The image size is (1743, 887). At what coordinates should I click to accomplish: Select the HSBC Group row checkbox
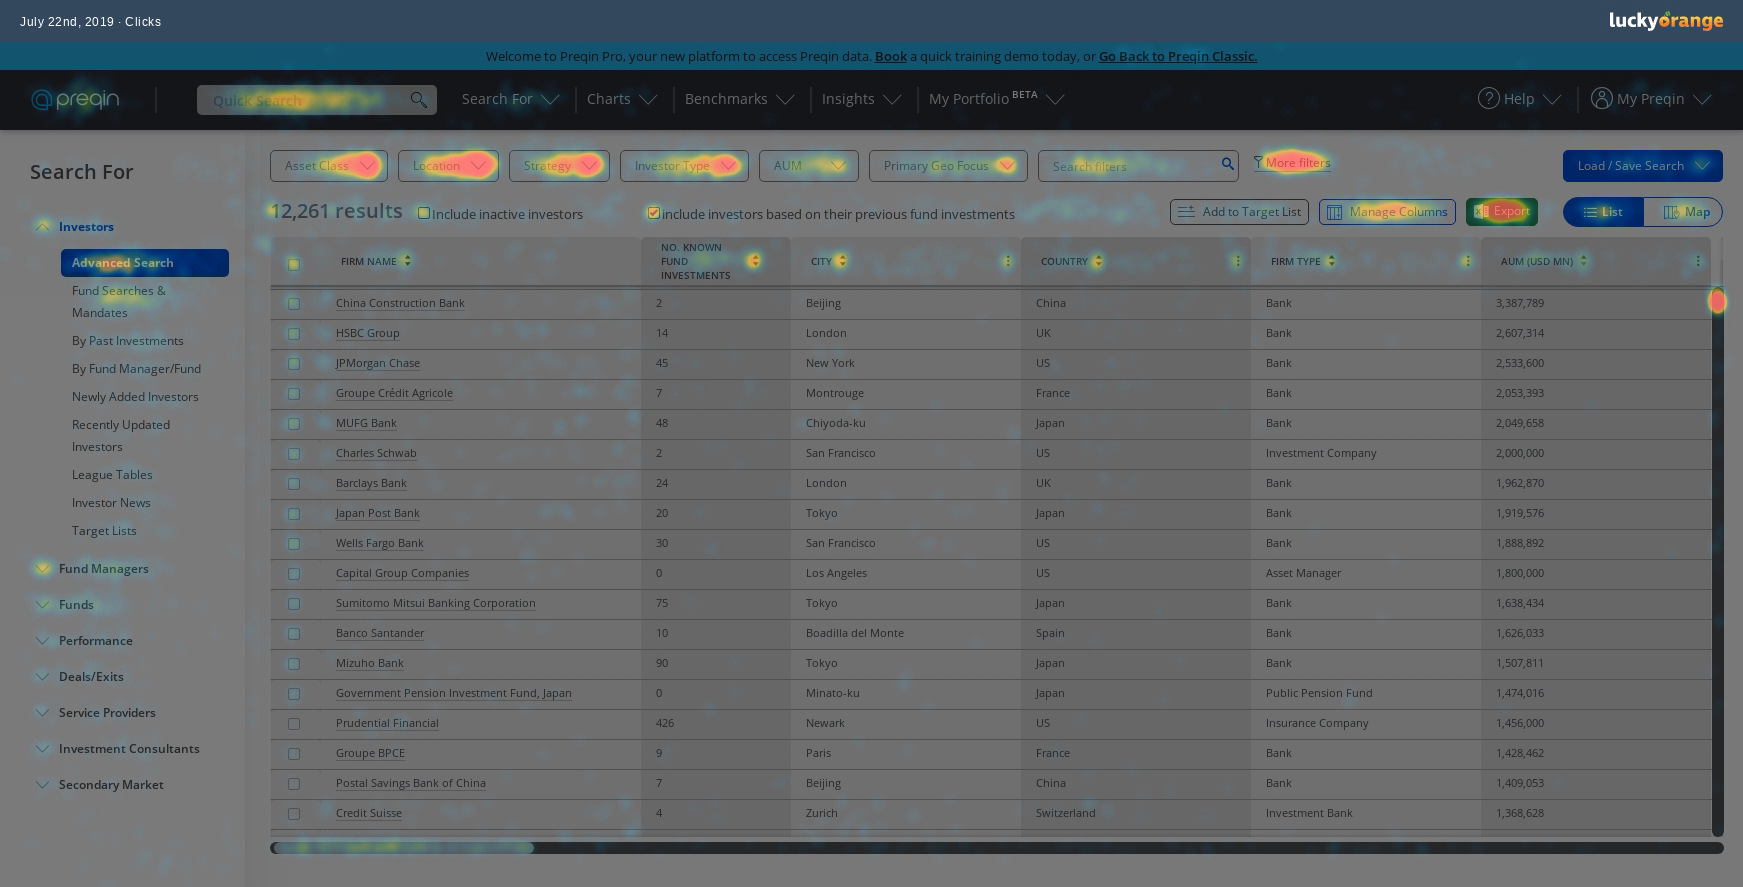pyautogui.click(x=293, y=333)
